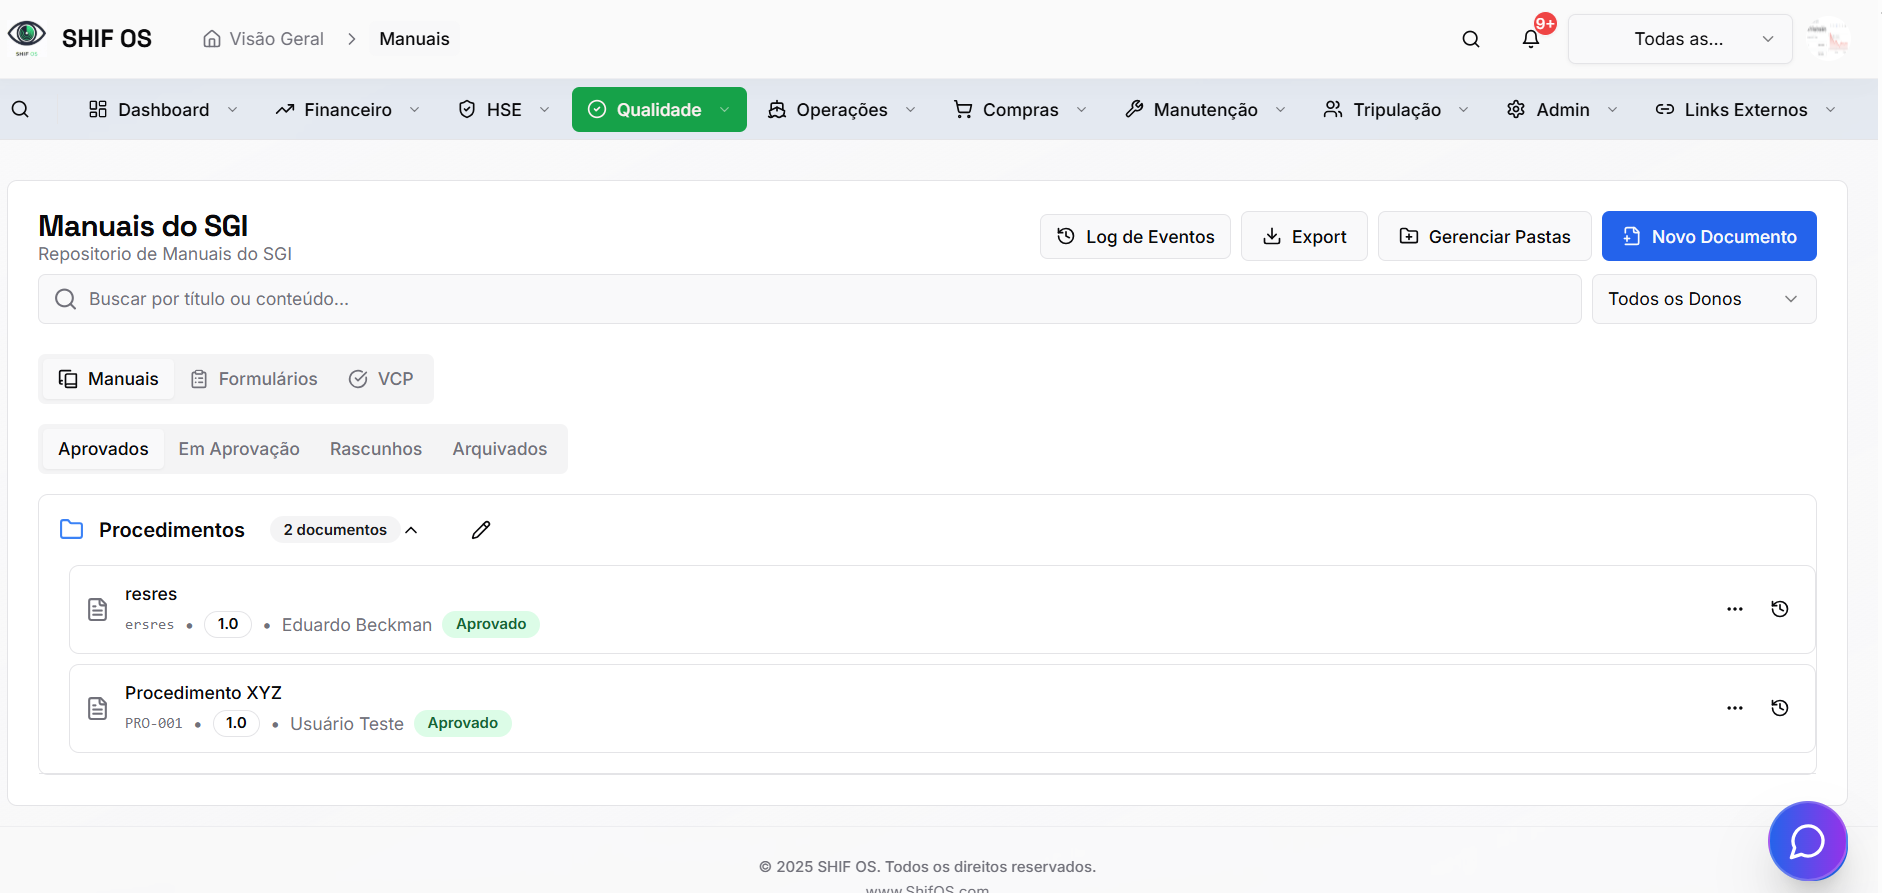
Task: Click the SHIF OS eye logo
Action: 27,37
